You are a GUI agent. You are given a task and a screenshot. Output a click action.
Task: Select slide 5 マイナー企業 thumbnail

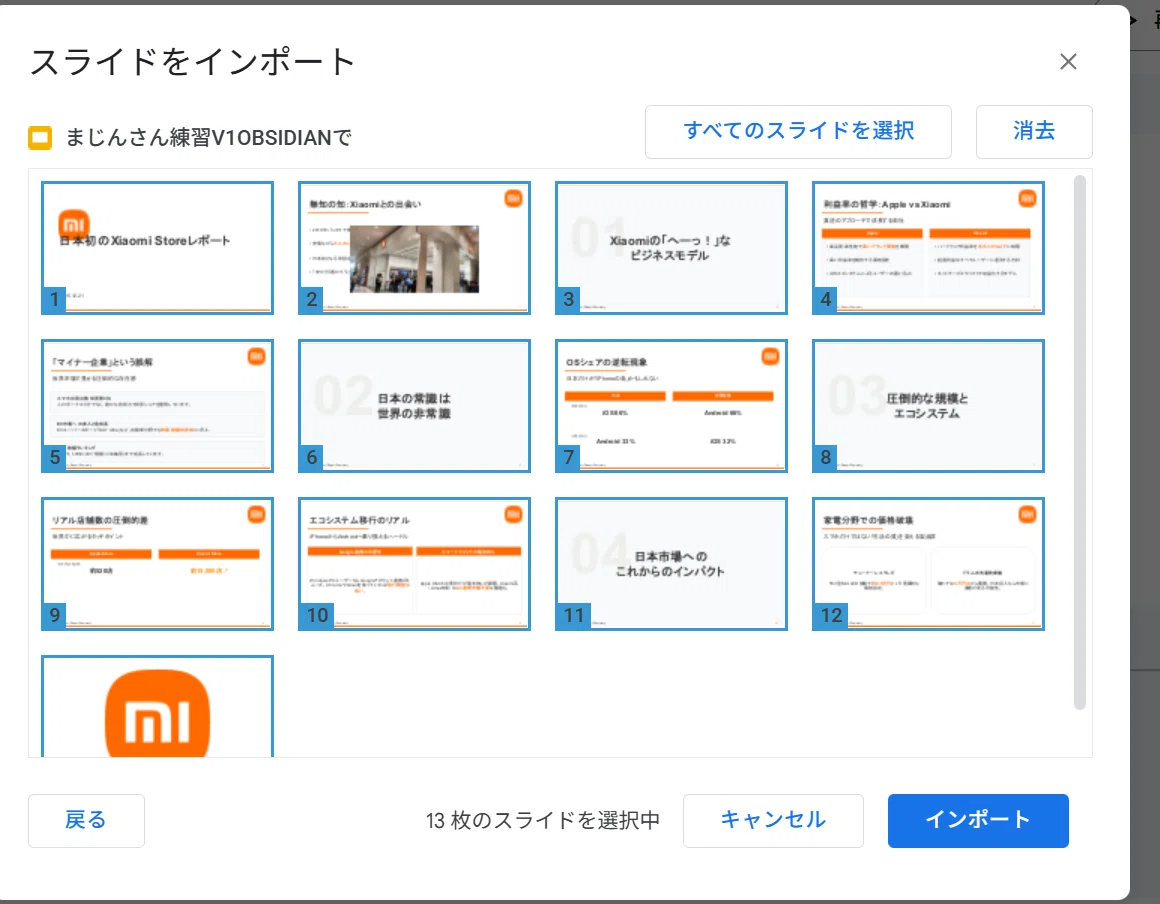pos(158,405)
